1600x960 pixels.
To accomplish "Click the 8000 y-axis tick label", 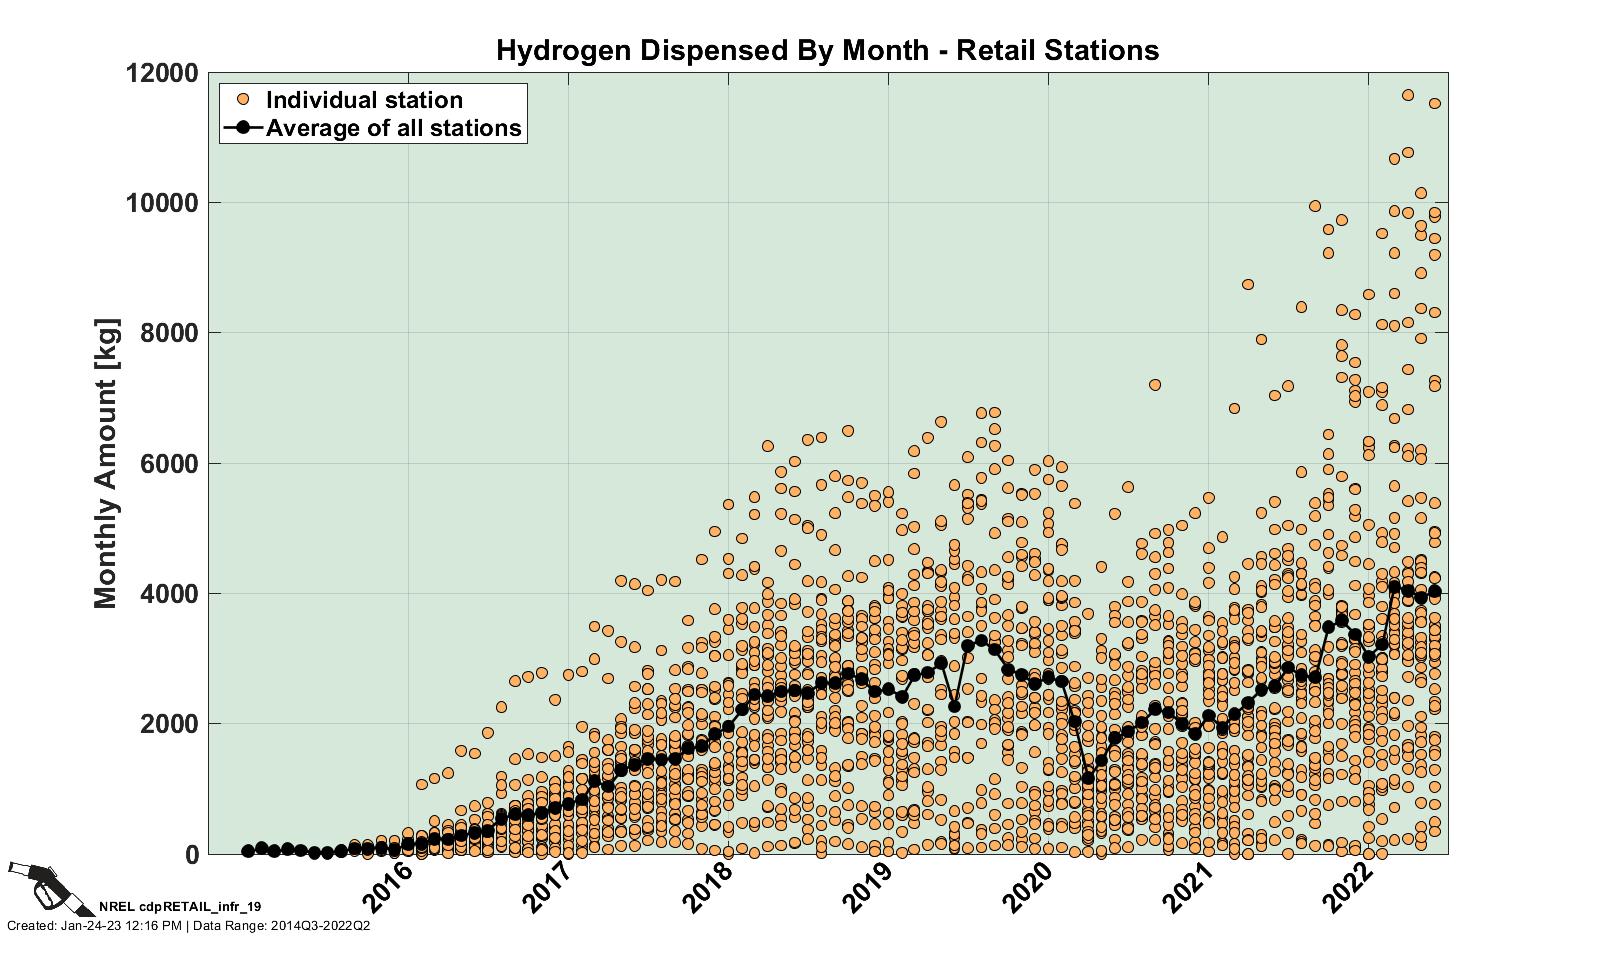I will pyautogui.click(x=170, y=333).
